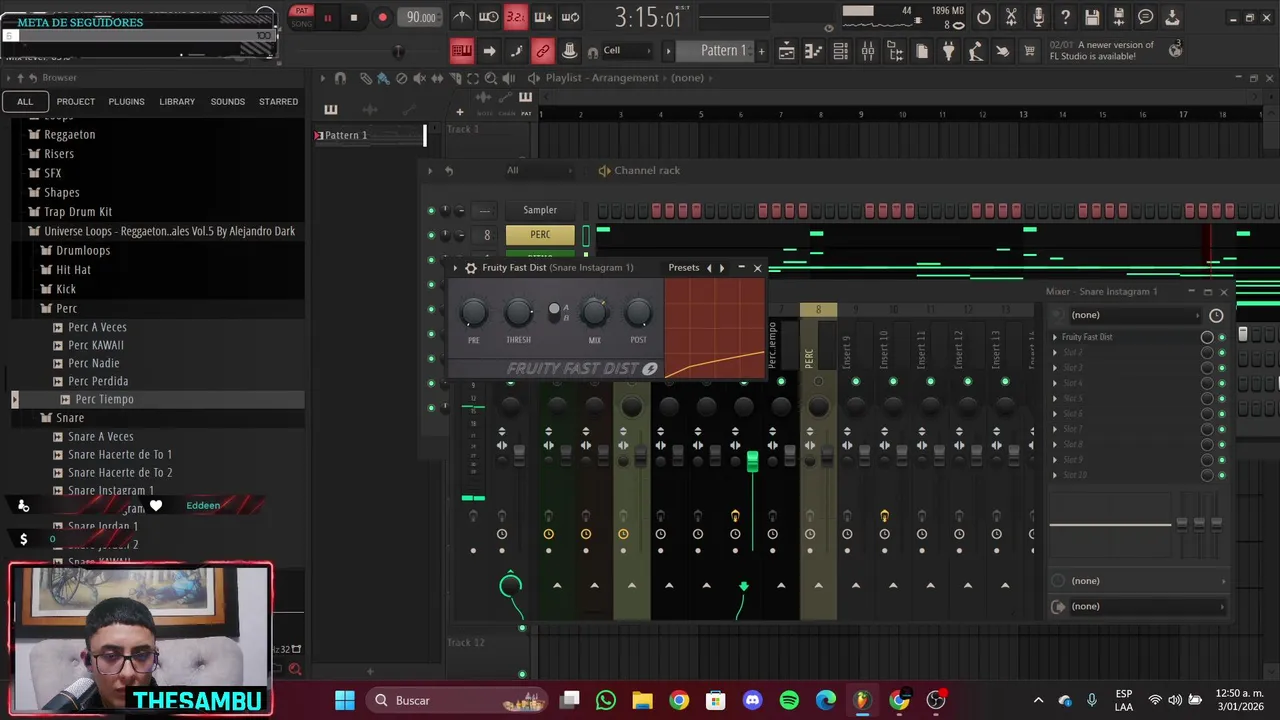Click the stop playback button
The height and width of the screenshot is (720, 1280).
click(x=353, y=17)
